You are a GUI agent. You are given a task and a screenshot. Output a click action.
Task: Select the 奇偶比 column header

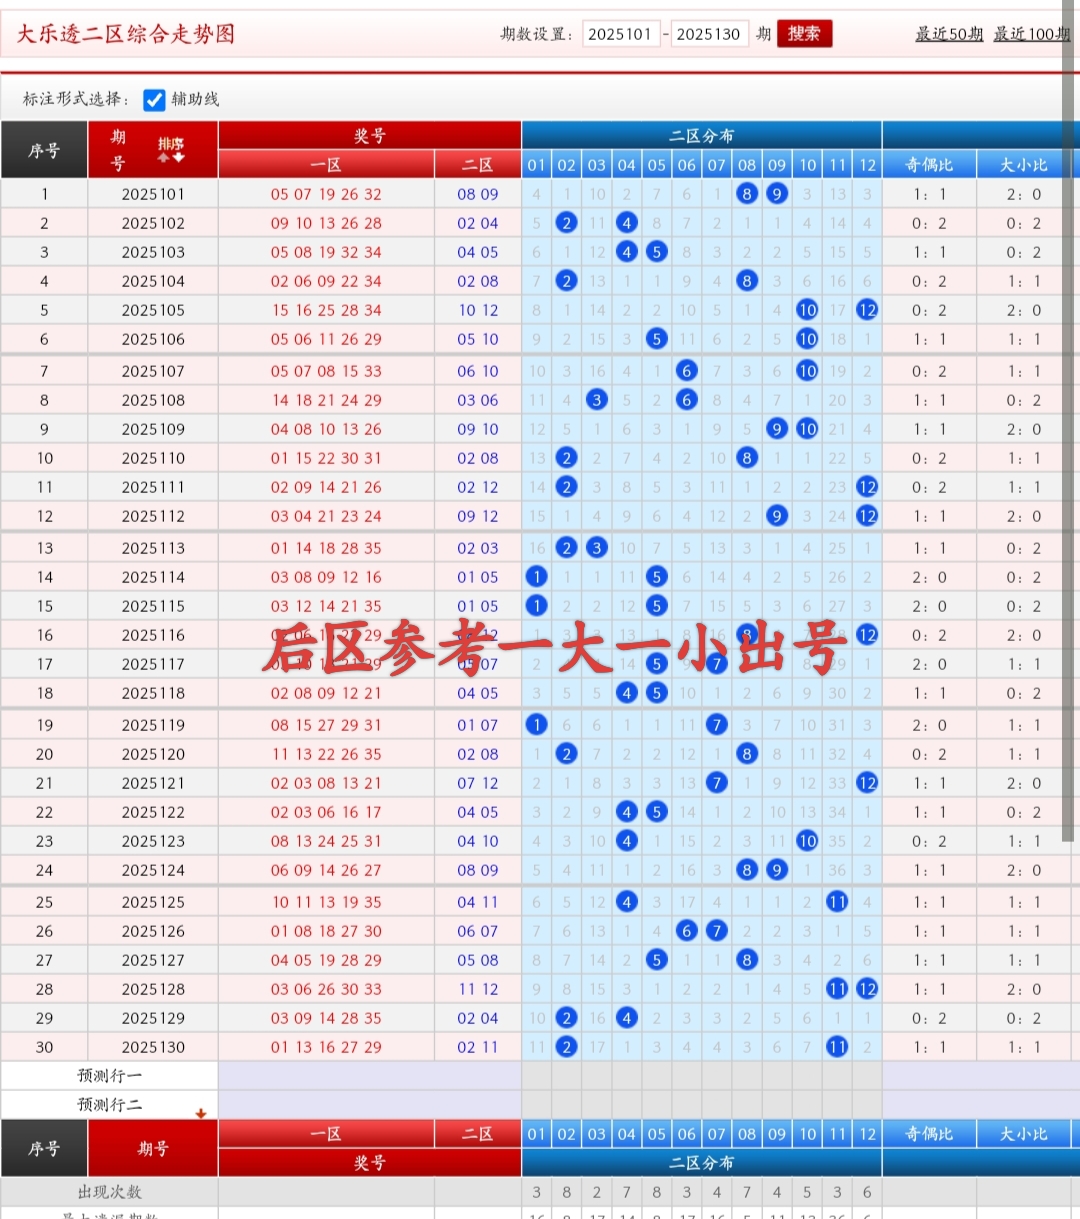pyautogui.click(x=928, y=164)
